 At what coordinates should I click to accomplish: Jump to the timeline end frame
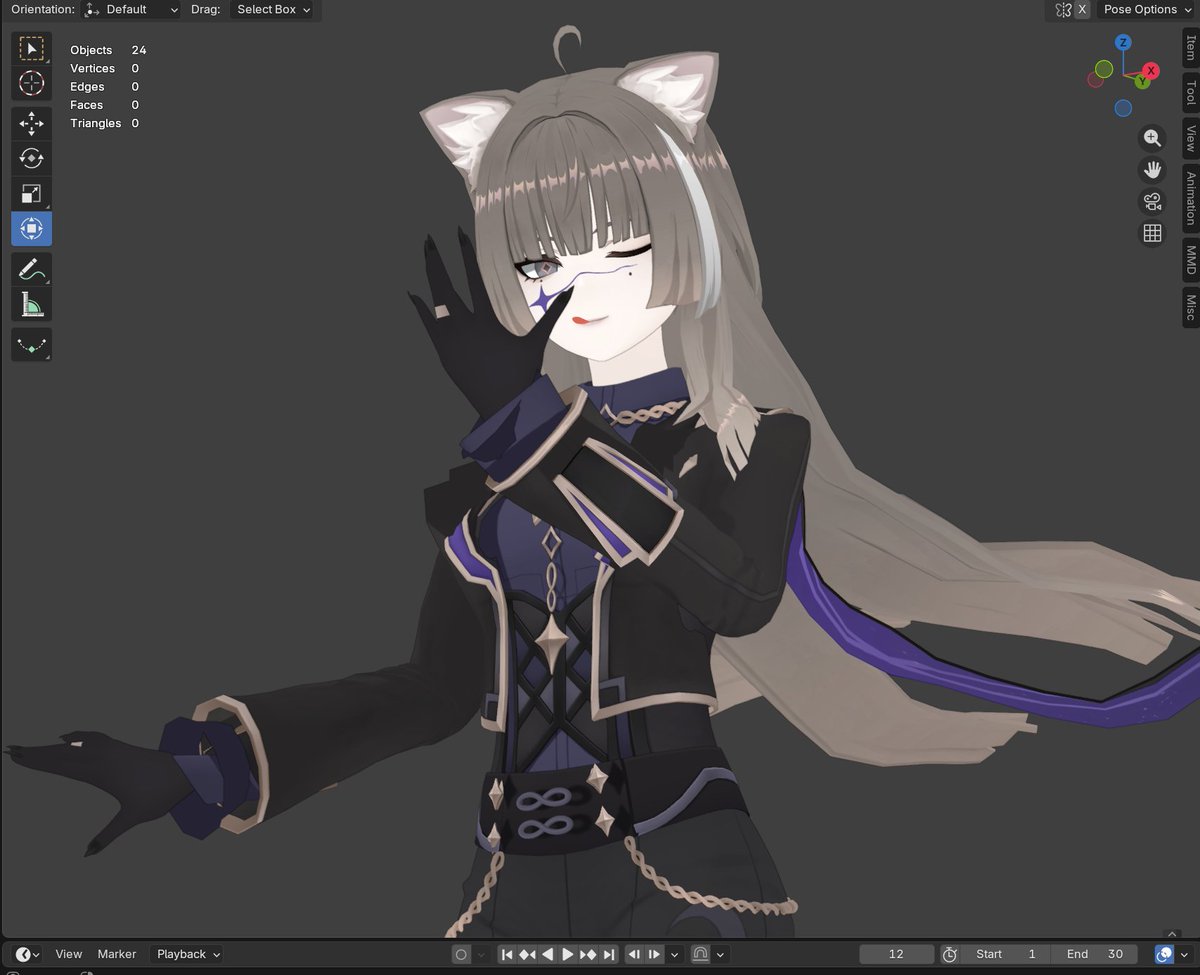pyautogui.click(x=608, y=954)
